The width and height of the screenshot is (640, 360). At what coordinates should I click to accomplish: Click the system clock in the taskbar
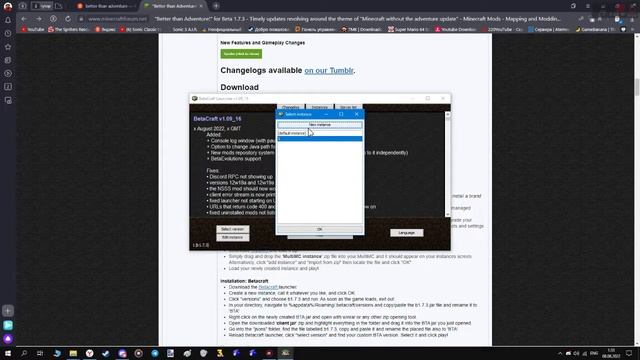tap(611, 353)
